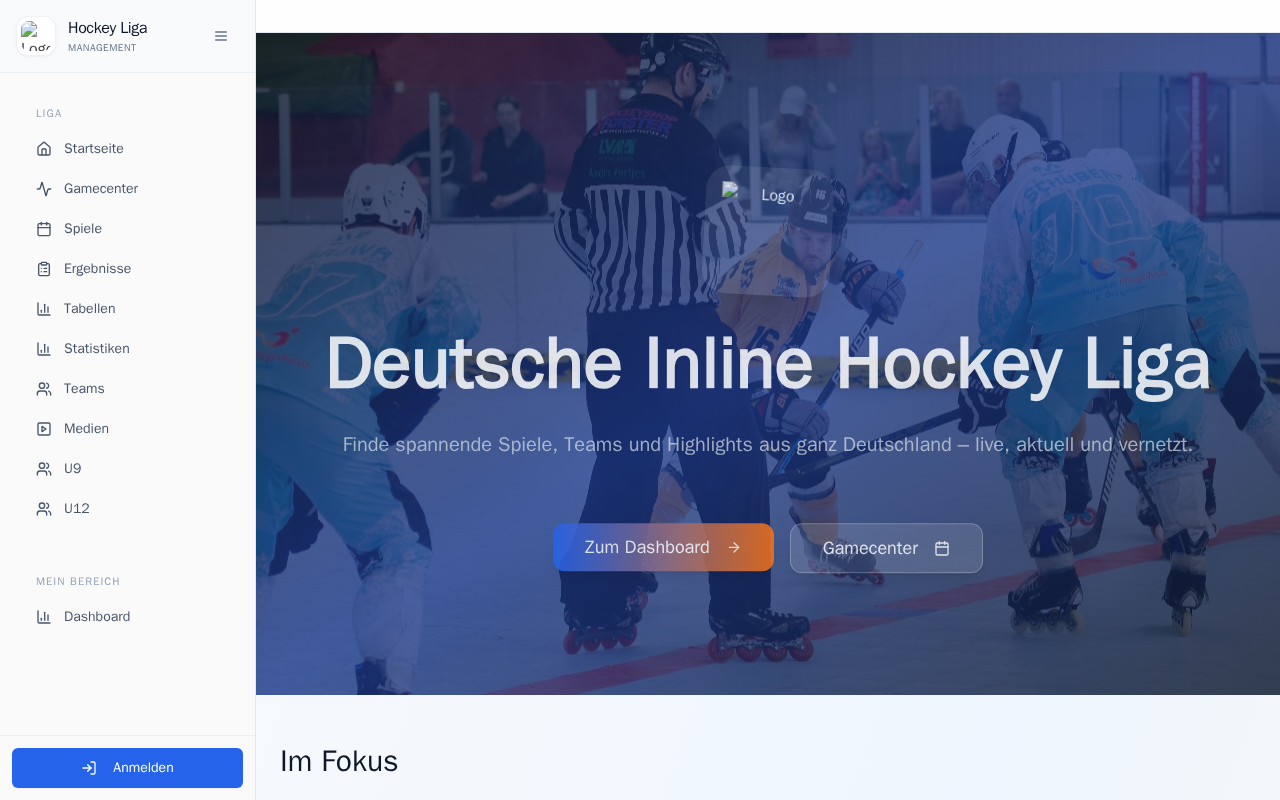Click the Zum Dashboard gradient button

[x=663, y=547]
